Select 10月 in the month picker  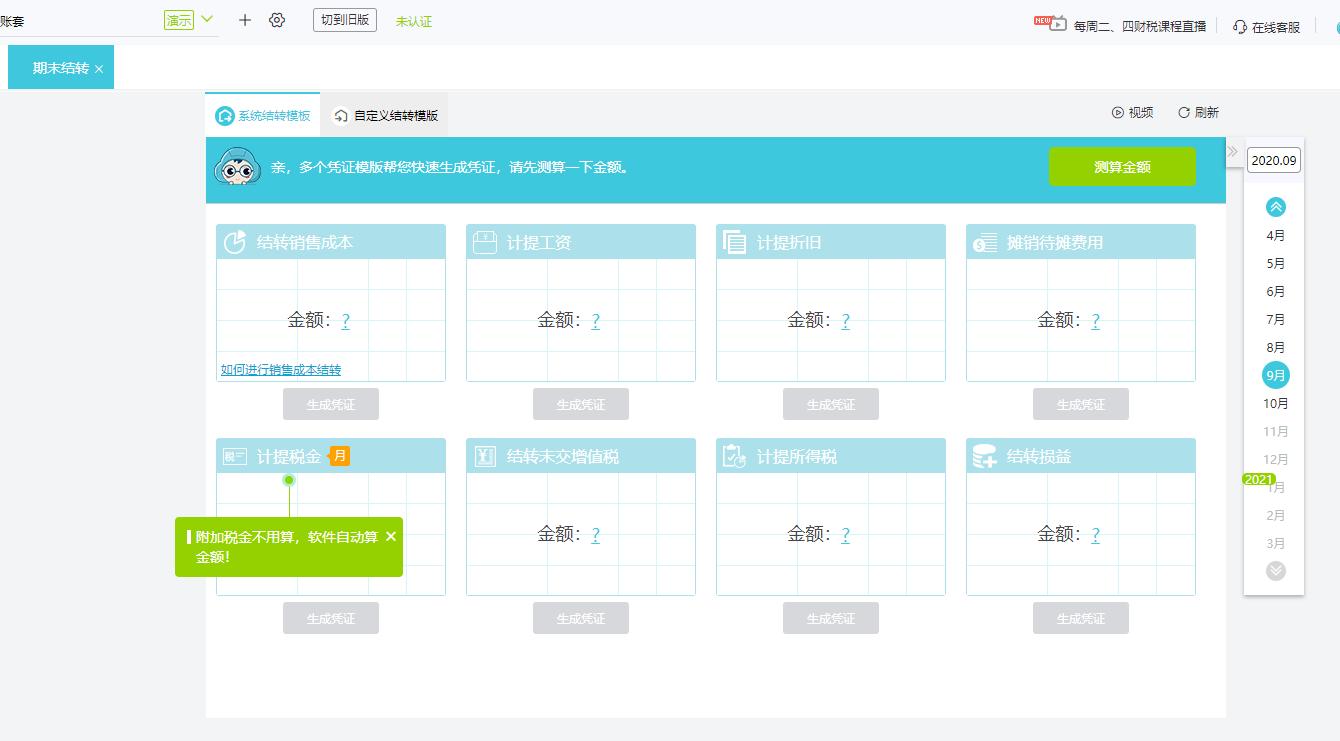pos(1274,403)
